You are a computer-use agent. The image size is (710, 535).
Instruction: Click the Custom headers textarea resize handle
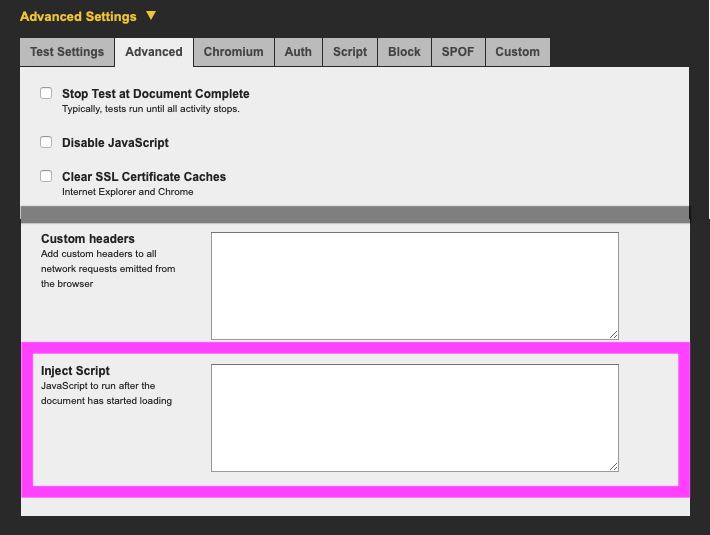613,334
